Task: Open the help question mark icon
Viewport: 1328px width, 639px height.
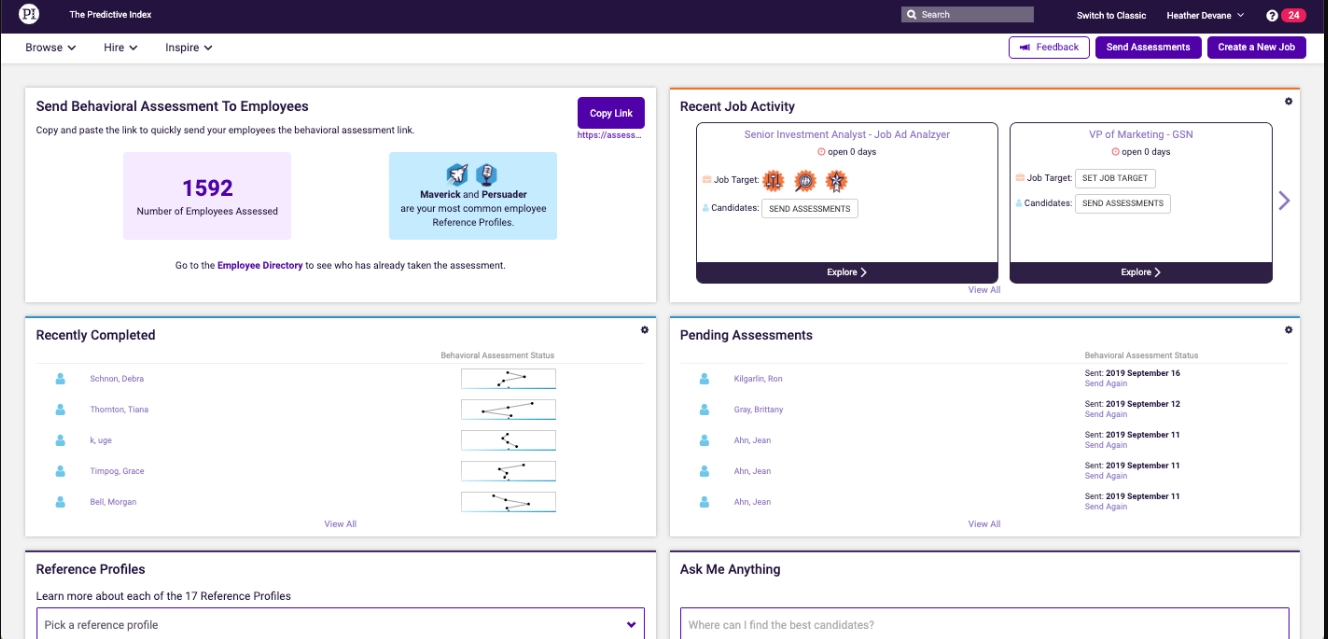Action: (1272, 15)
